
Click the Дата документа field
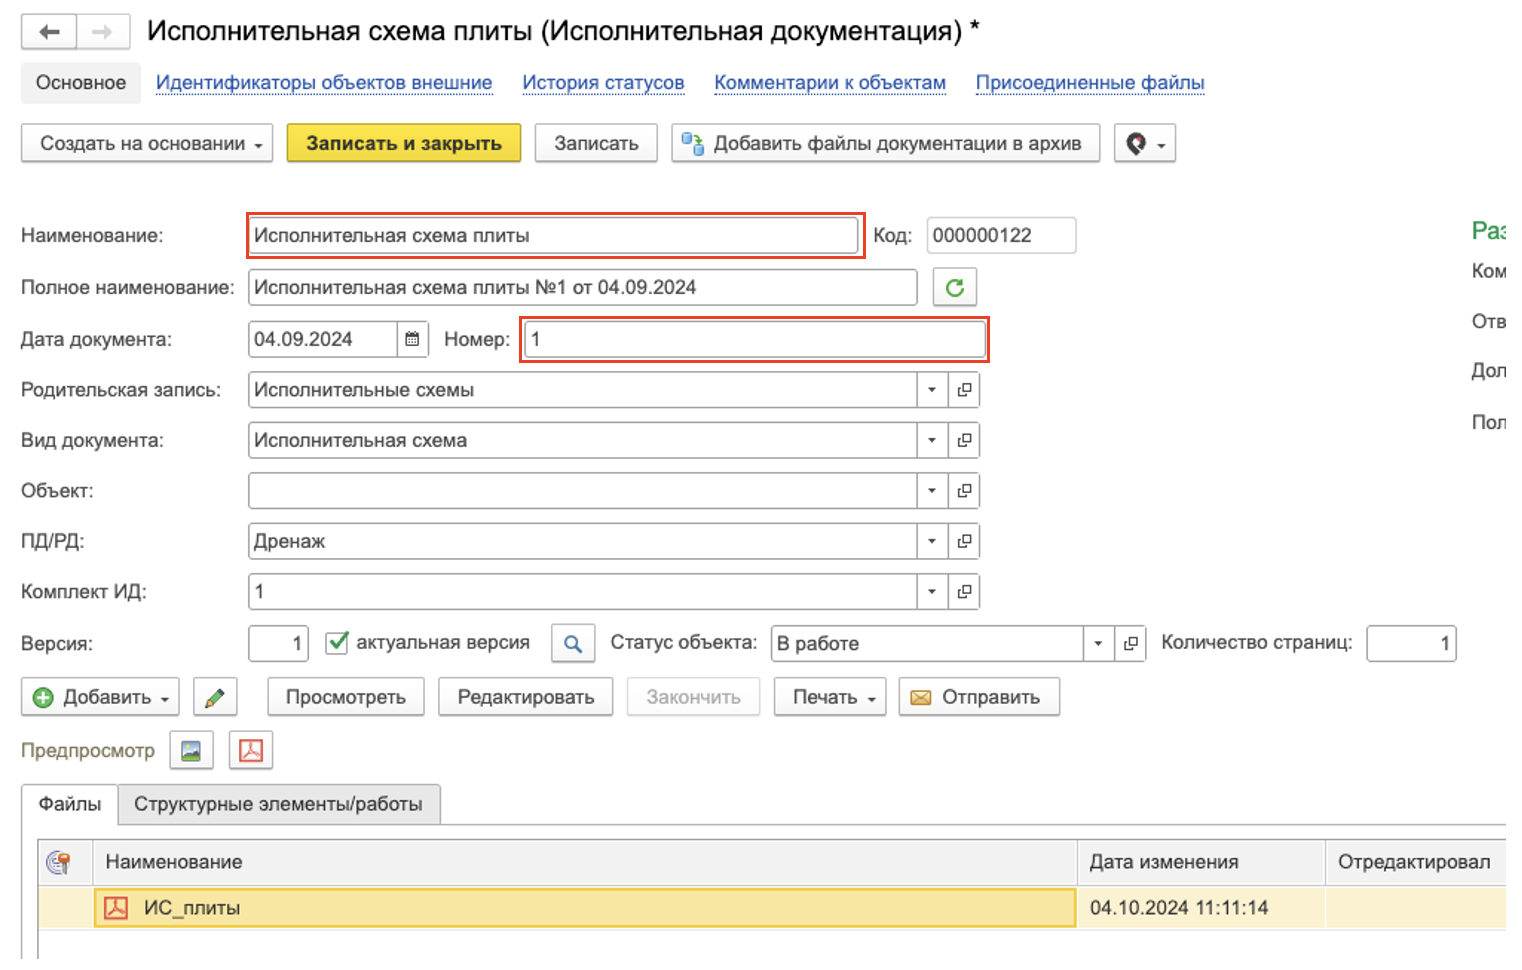coord(323,339)
